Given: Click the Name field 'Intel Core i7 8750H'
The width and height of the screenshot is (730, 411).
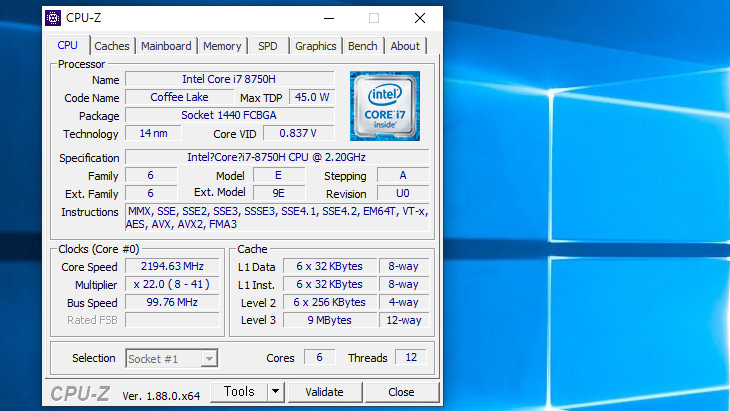Looking at the screenshot, I should 230,79.
